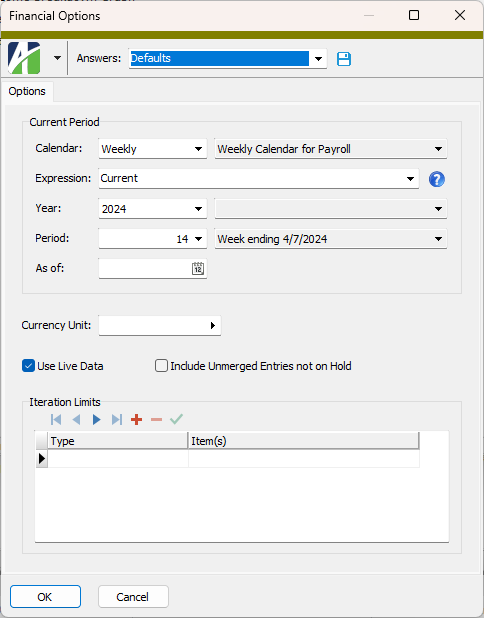Enable Include Unmerged Entries not on Hold

point(161,366)
